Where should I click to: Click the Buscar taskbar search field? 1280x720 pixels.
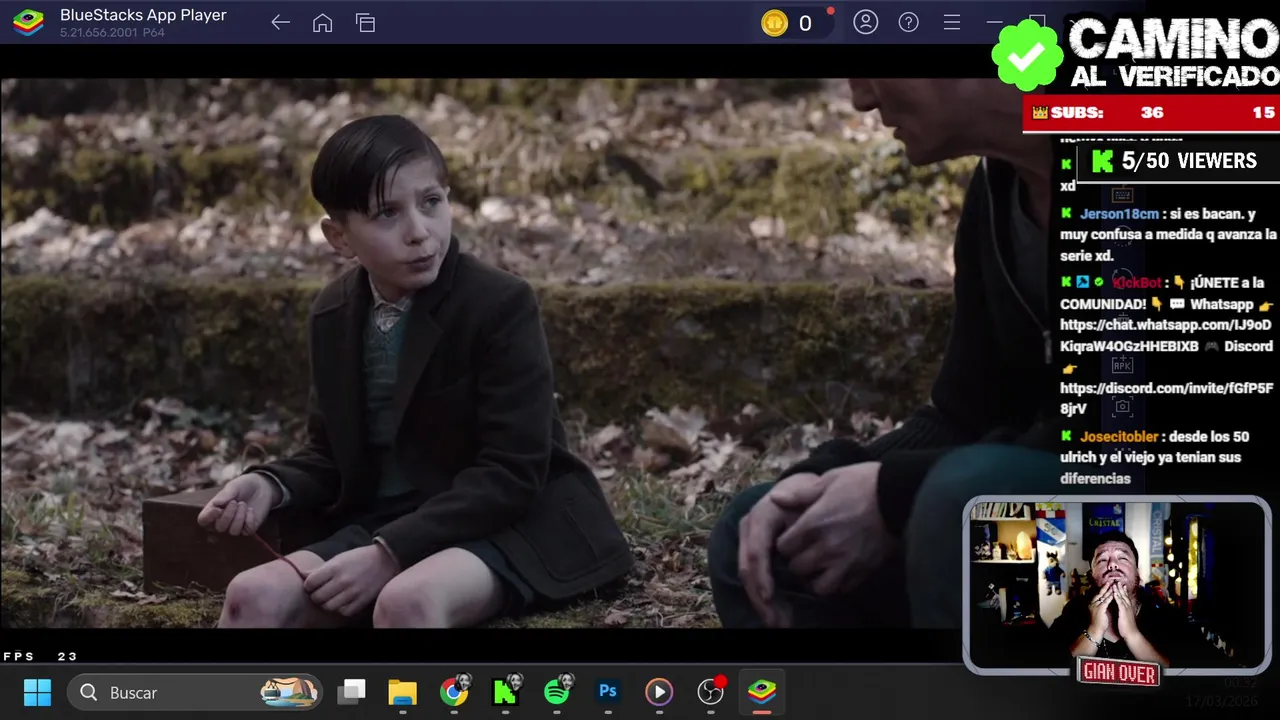(196, 692)
